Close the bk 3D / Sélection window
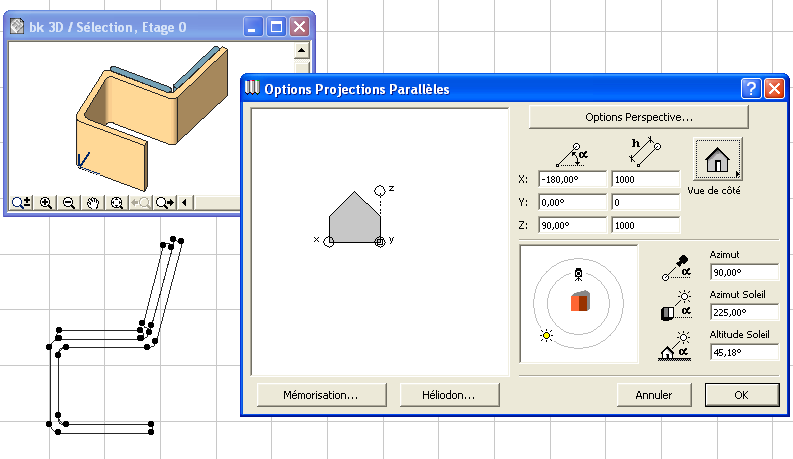This screenshot has width=793, height=459. 299,26
